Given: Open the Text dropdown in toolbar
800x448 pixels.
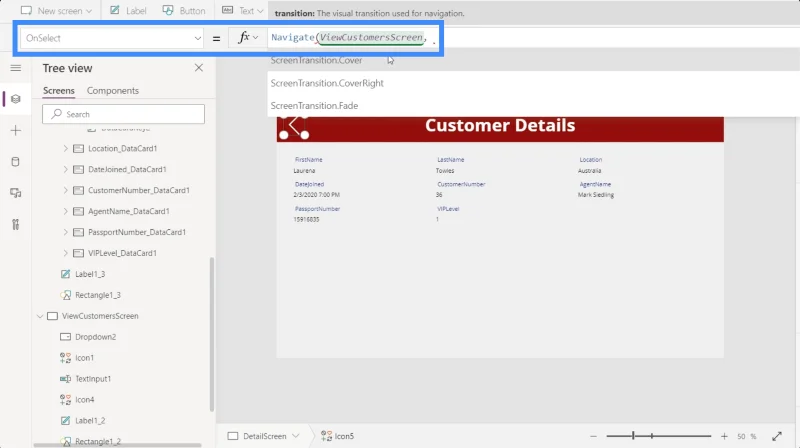Looking at the screenshot, I should (x=243, y=11).
